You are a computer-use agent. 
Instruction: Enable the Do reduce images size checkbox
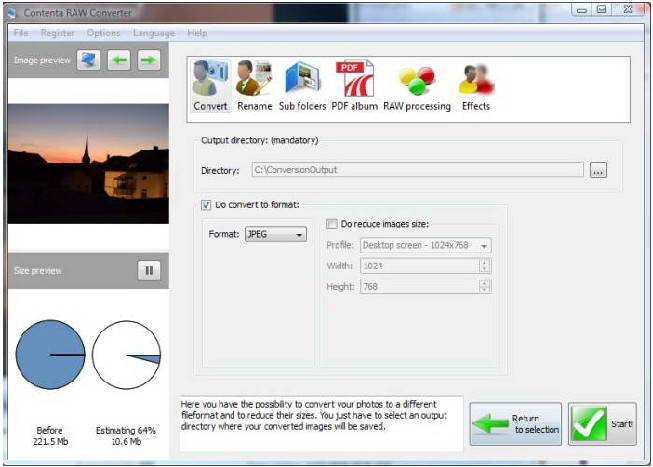tap(332, 224)
